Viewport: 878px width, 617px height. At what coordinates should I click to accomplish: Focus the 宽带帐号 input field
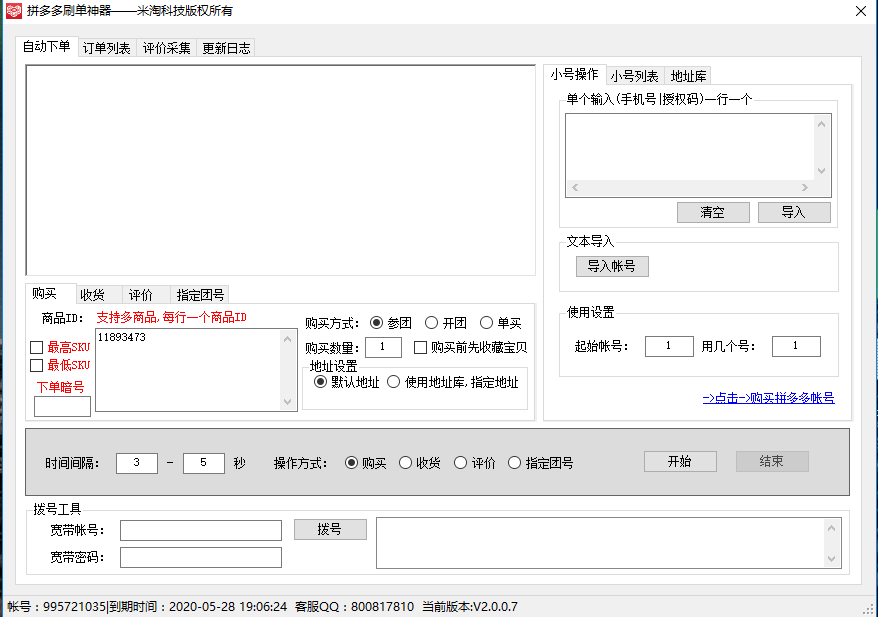(x=200, y=530)
